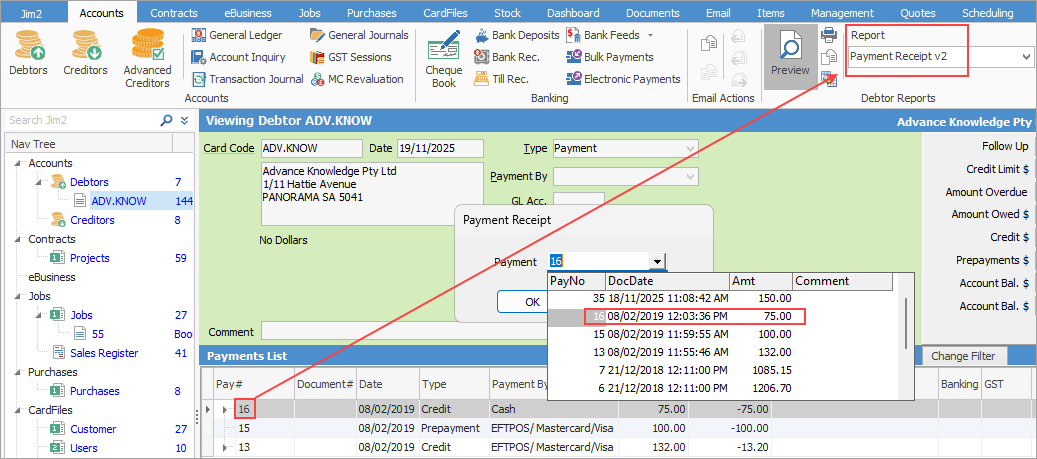
Task: Switch to the Contracts ribbon tab
Action: click(x=174, y=13)
